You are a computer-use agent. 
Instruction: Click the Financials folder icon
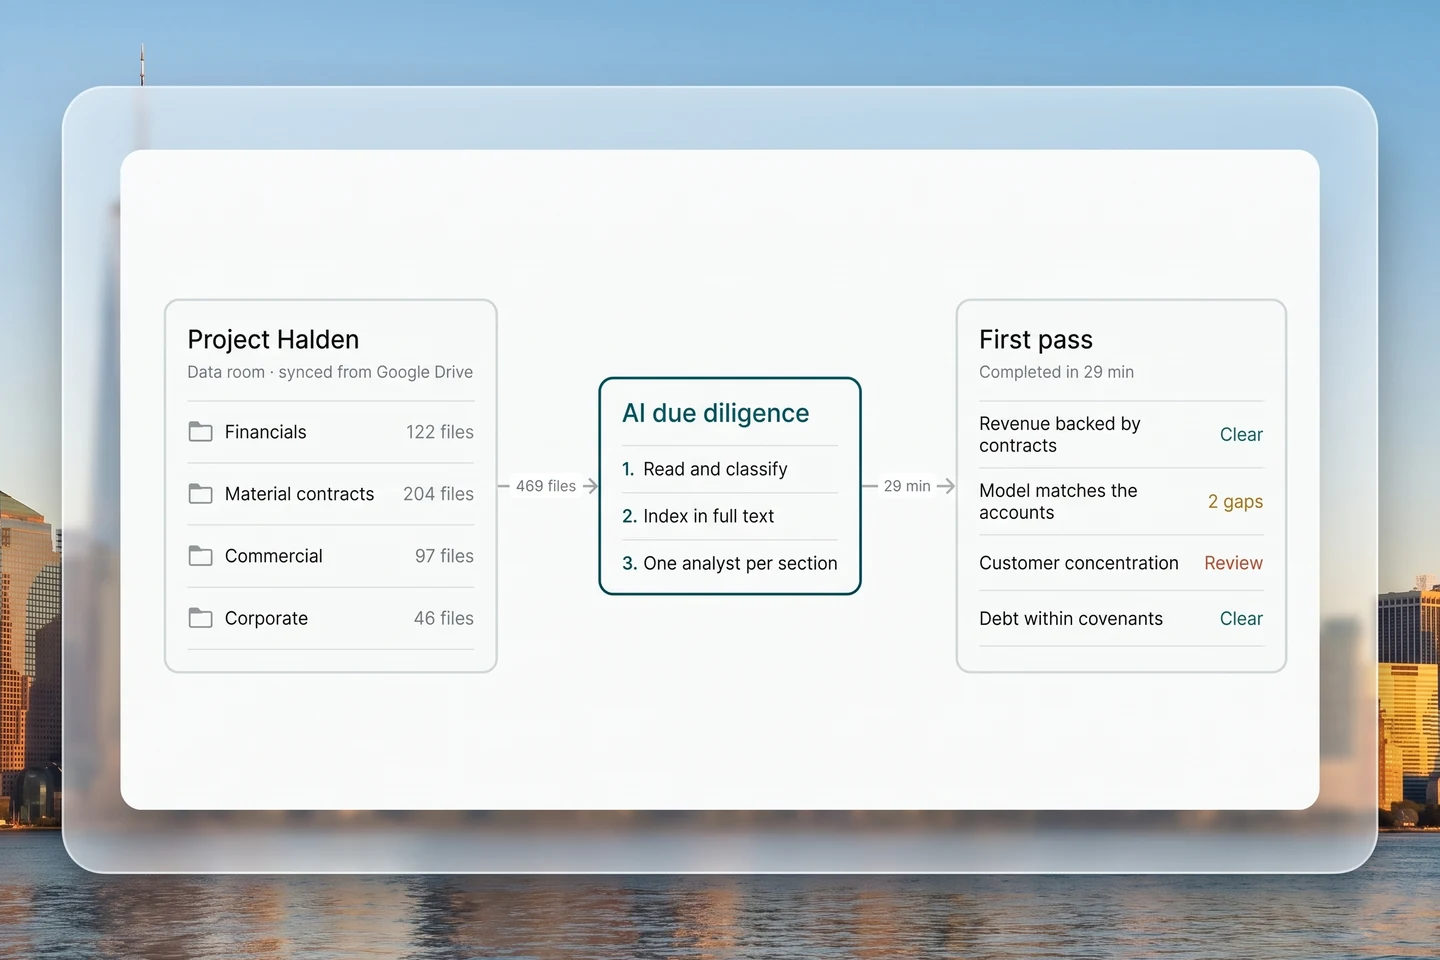pyautogui.click(x=200, y=432)
